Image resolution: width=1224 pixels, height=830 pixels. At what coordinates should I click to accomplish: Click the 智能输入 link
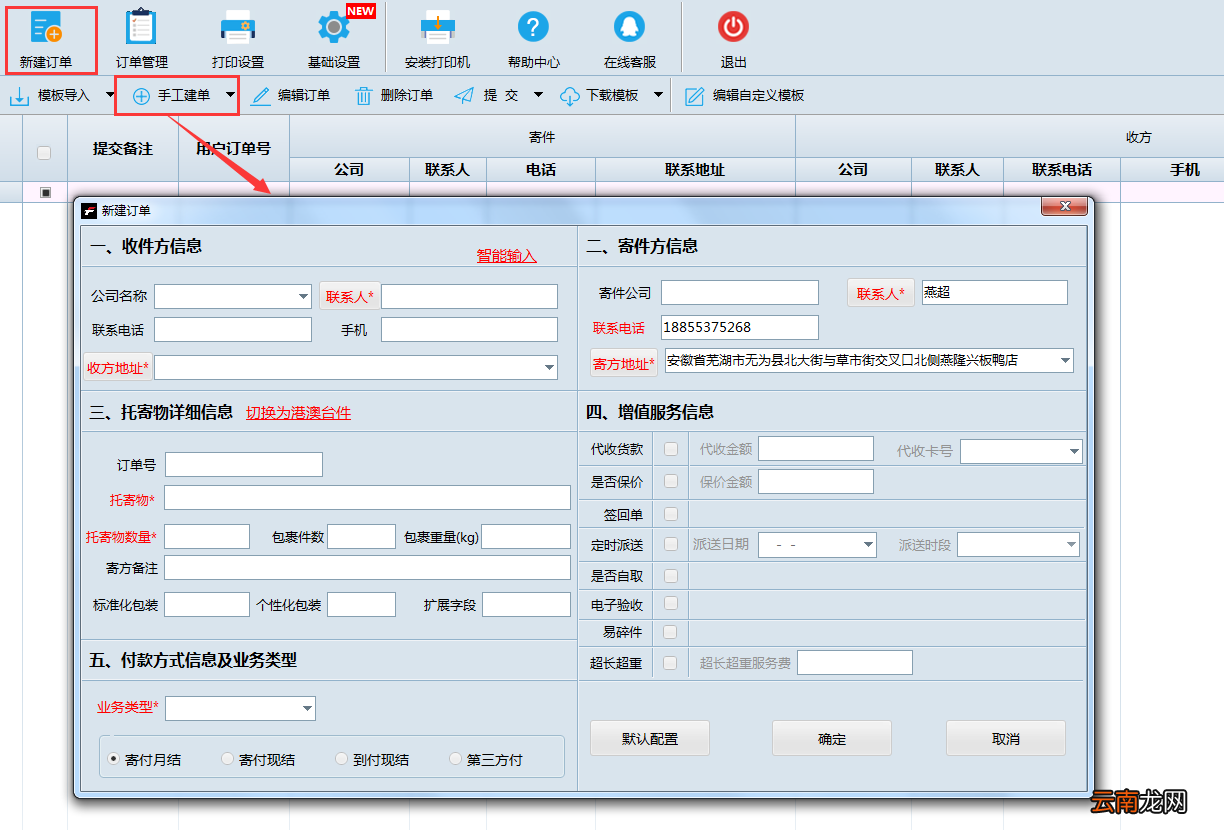point(507,256)
